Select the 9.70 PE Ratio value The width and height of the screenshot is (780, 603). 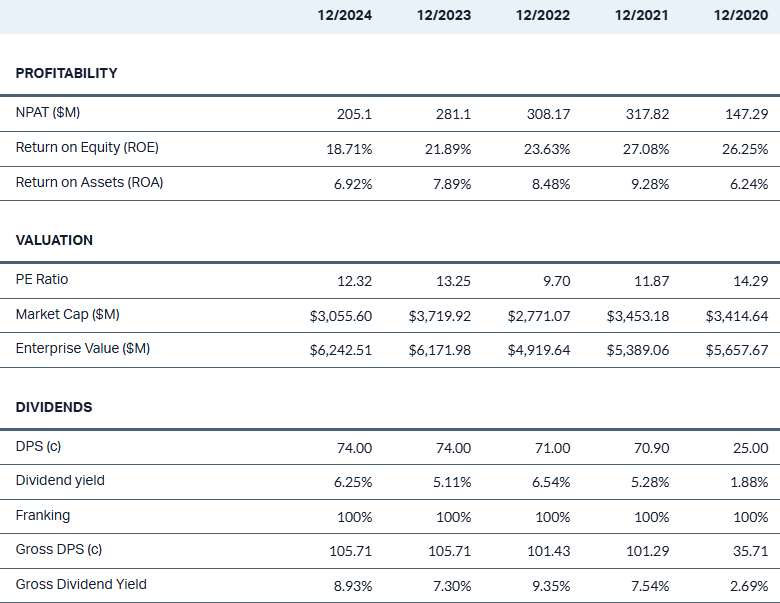pyautogui.click(x=554, y=281)
